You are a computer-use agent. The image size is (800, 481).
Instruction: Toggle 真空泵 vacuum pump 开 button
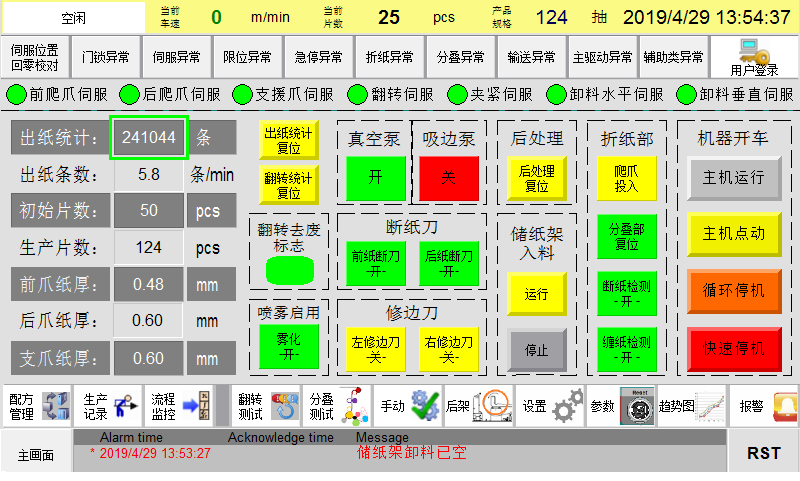point(375,177)
